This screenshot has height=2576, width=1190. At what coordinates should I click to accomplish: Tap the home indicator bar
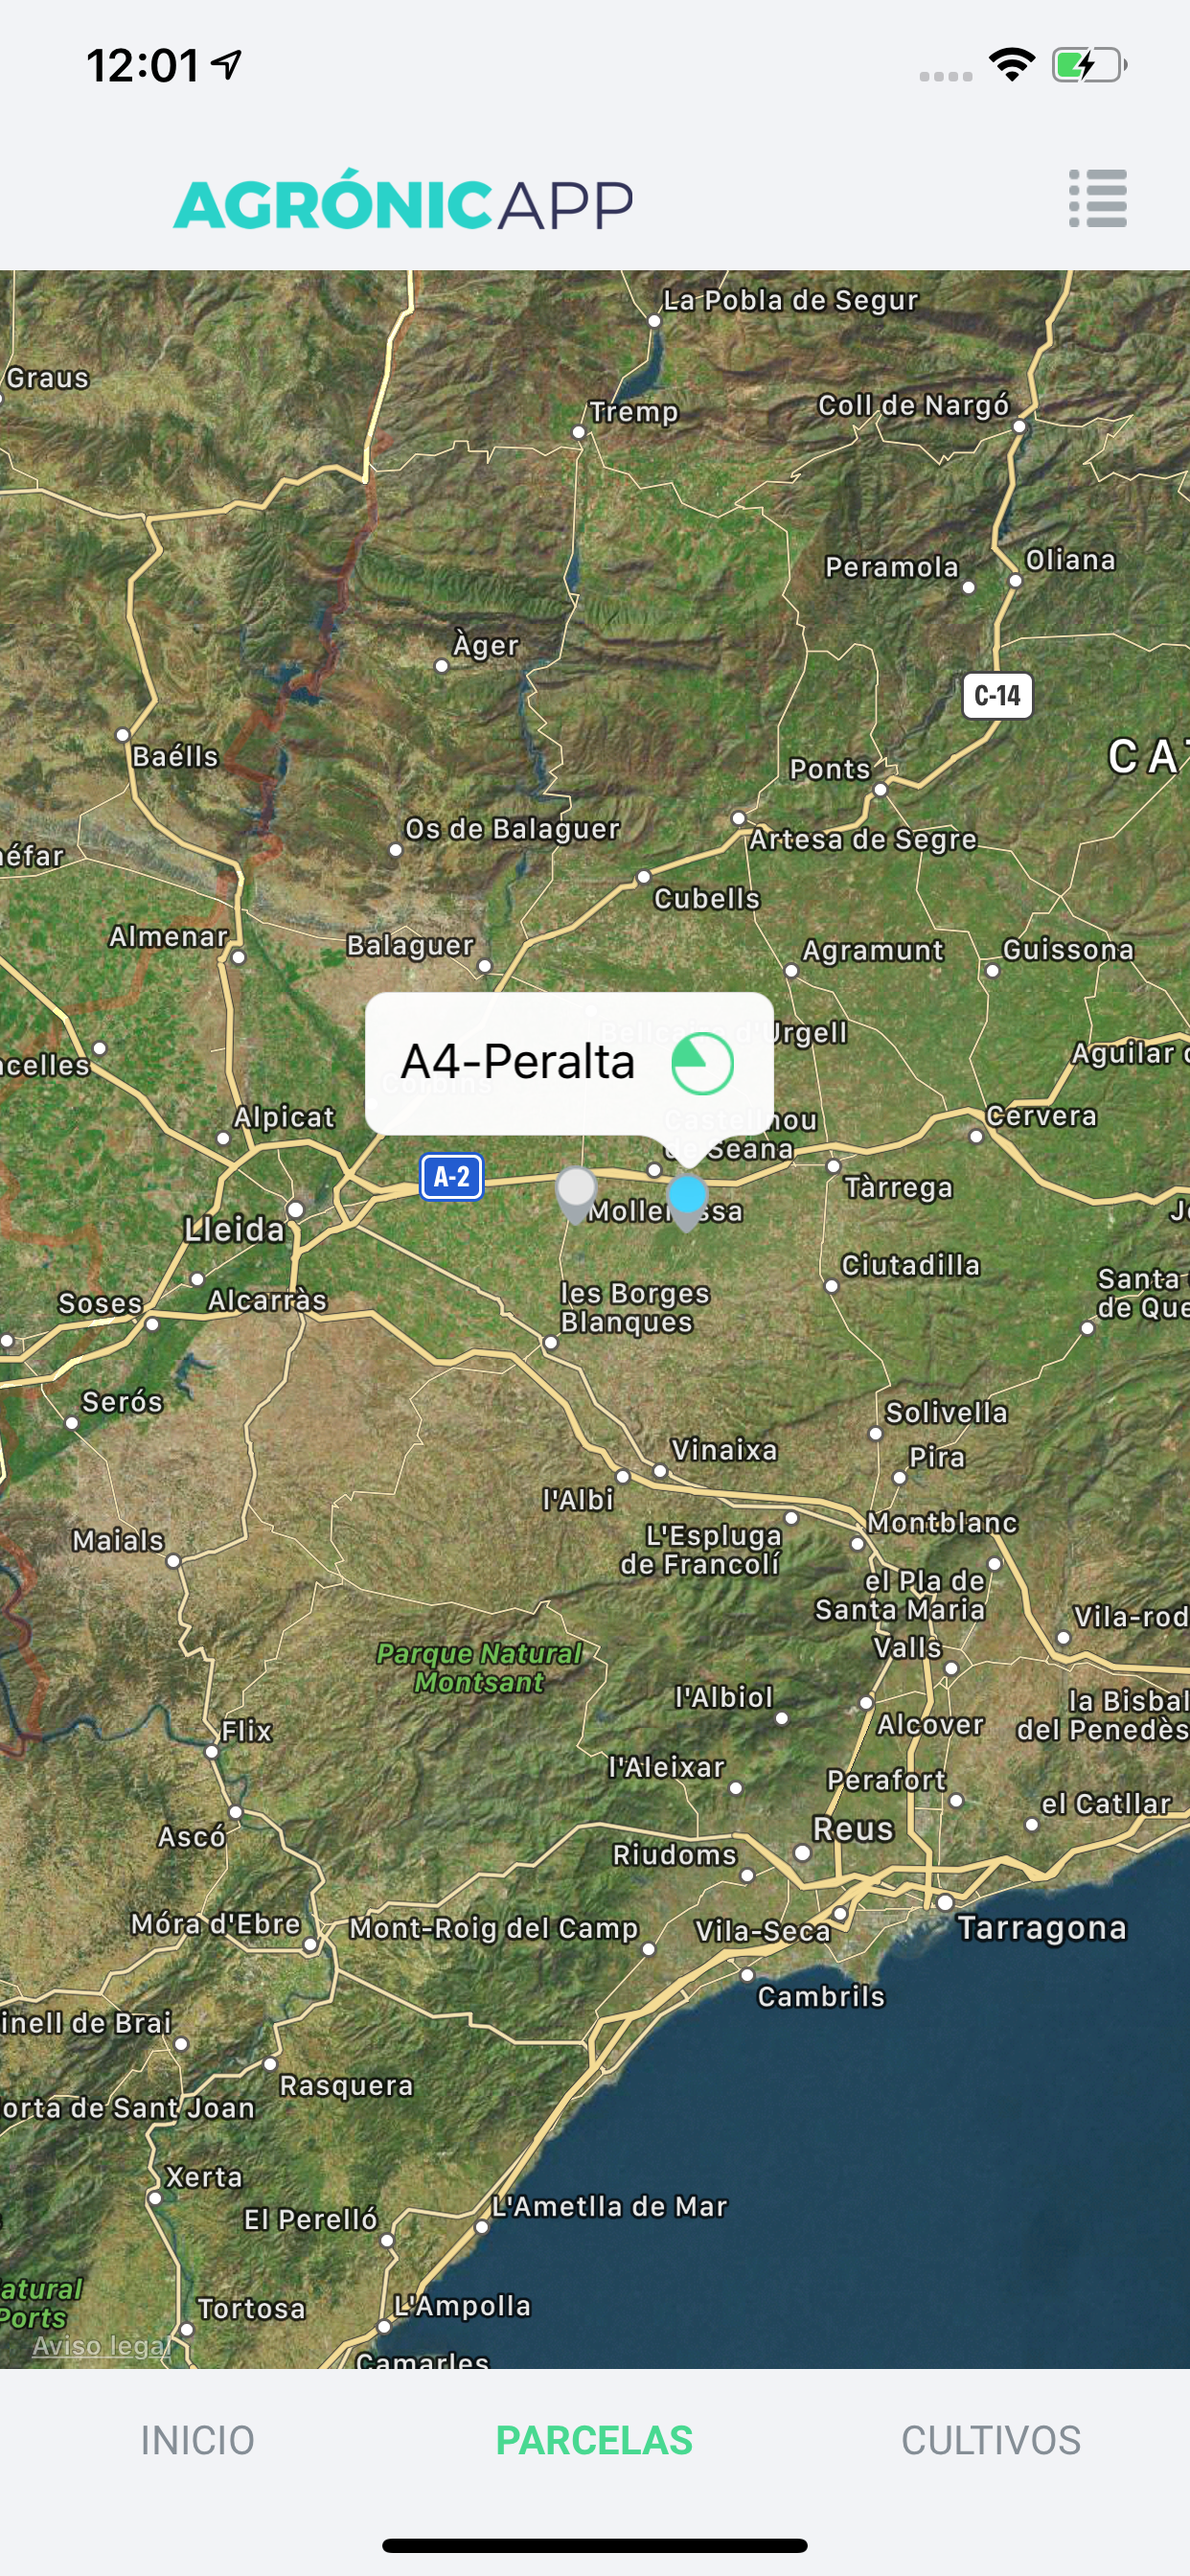[x=595, y=2545]
